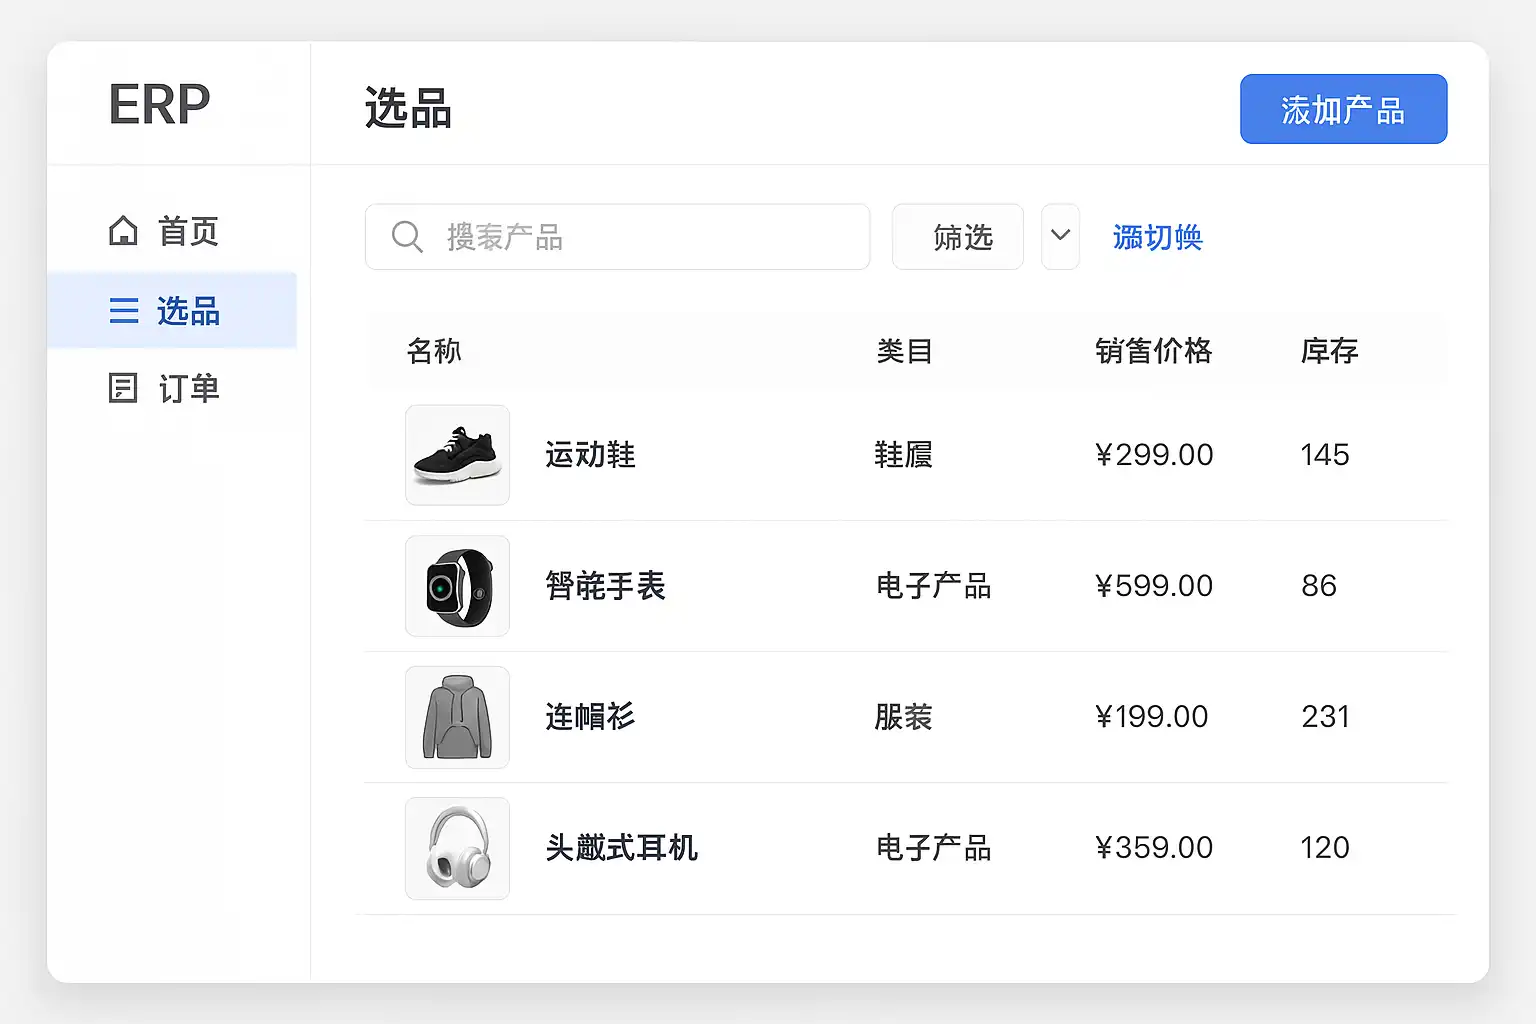The image size is (1536, 1024).
Task: Sort by the 销售价格 column header
Action: (1153, 351)
